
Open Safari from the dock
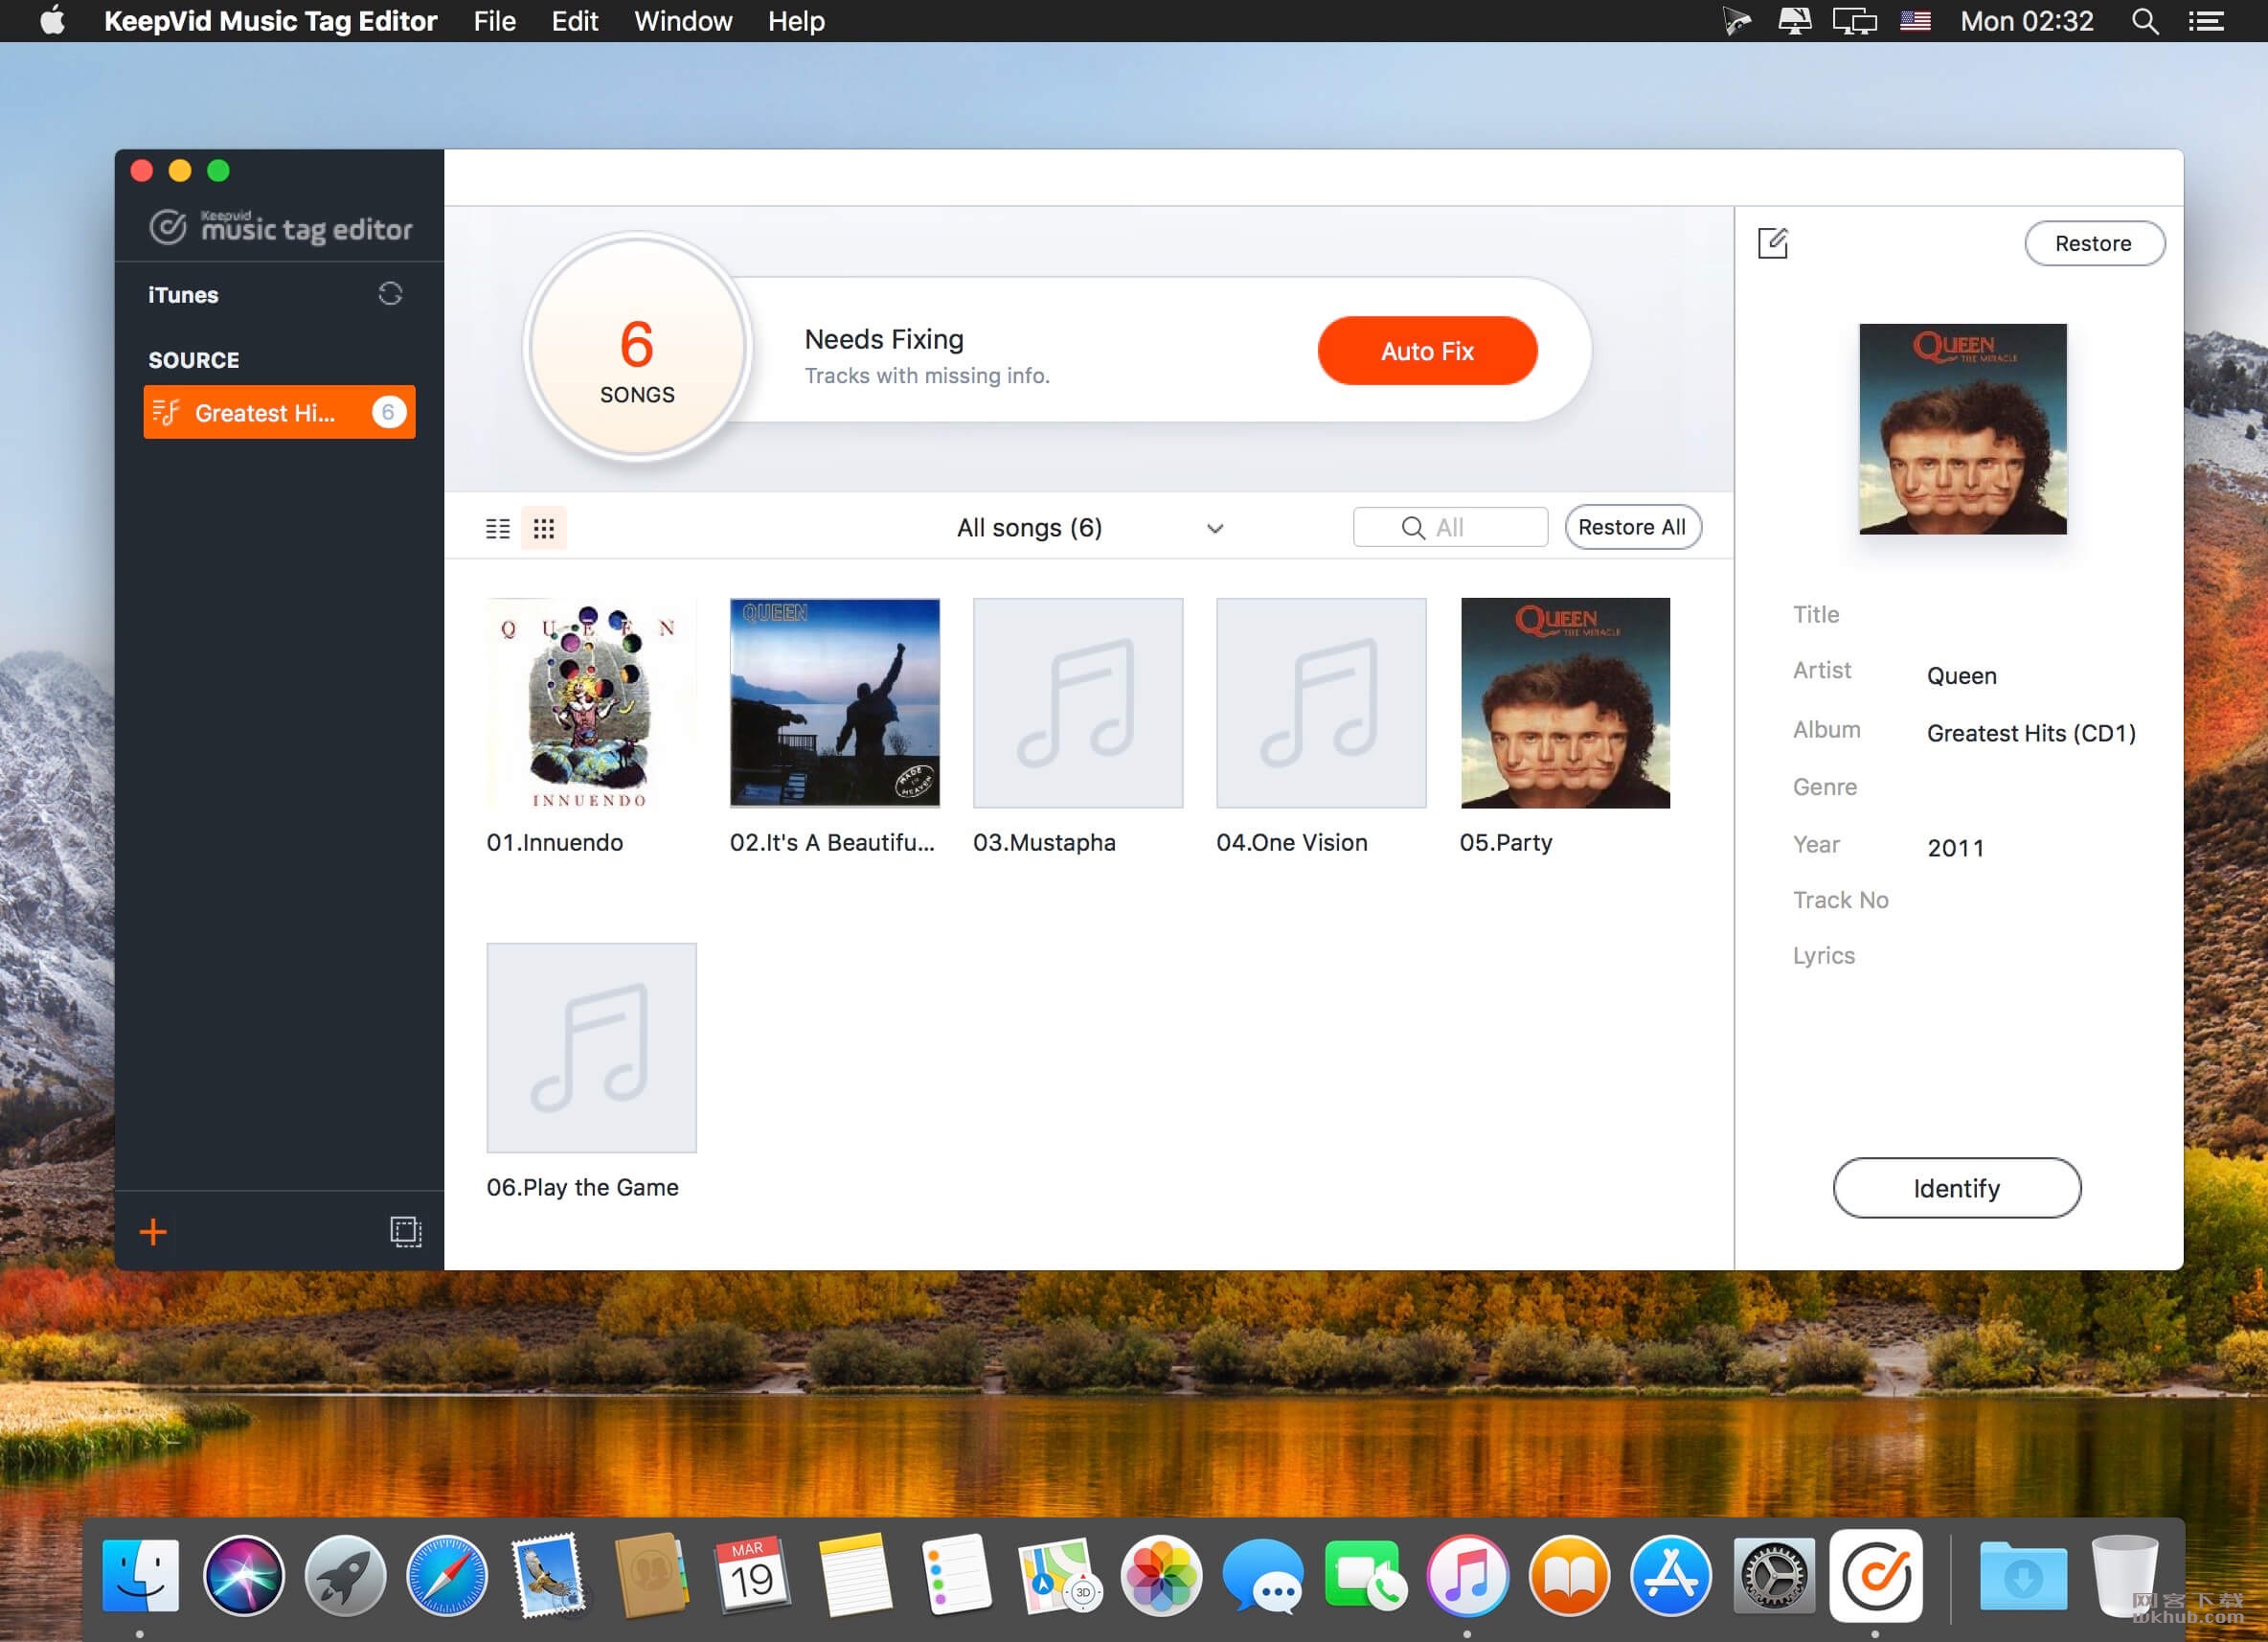pos(447,1576)
